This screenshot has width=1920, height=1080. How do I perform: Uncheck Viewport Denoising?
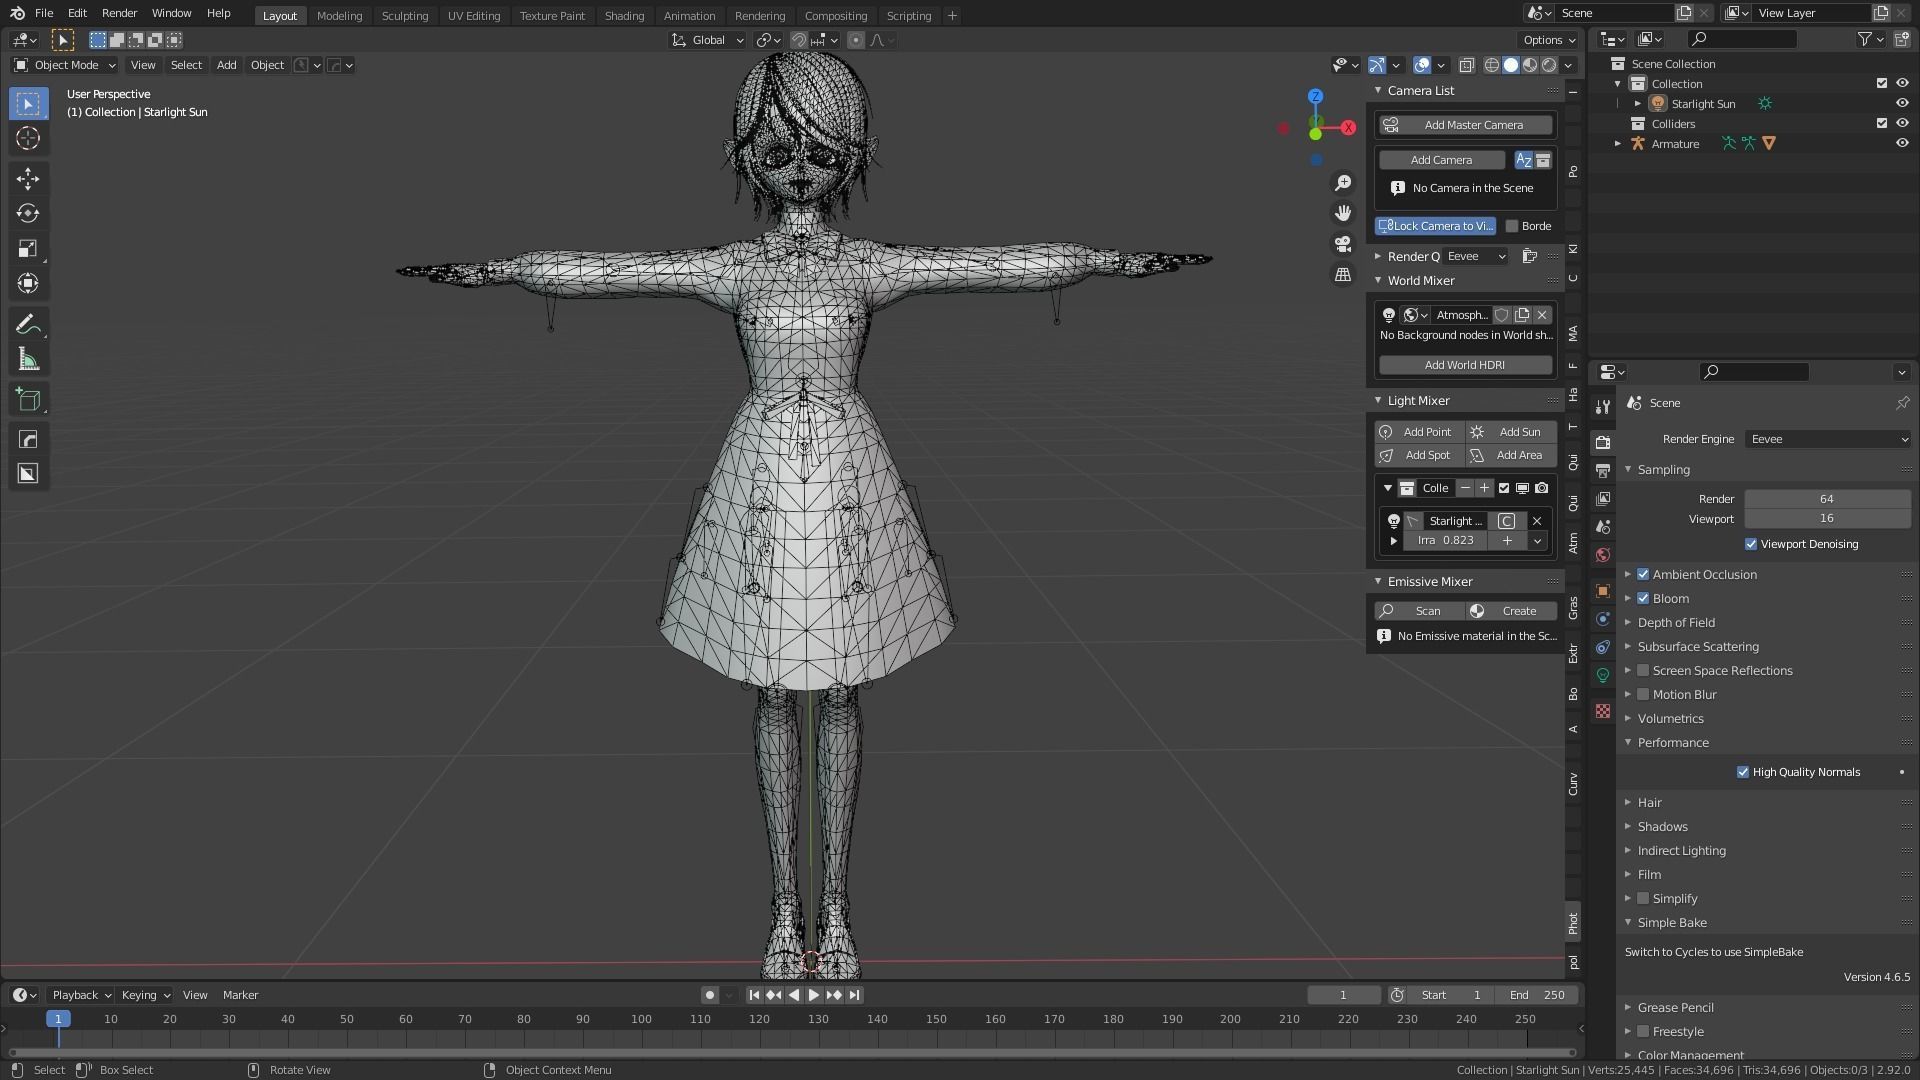1751,544
